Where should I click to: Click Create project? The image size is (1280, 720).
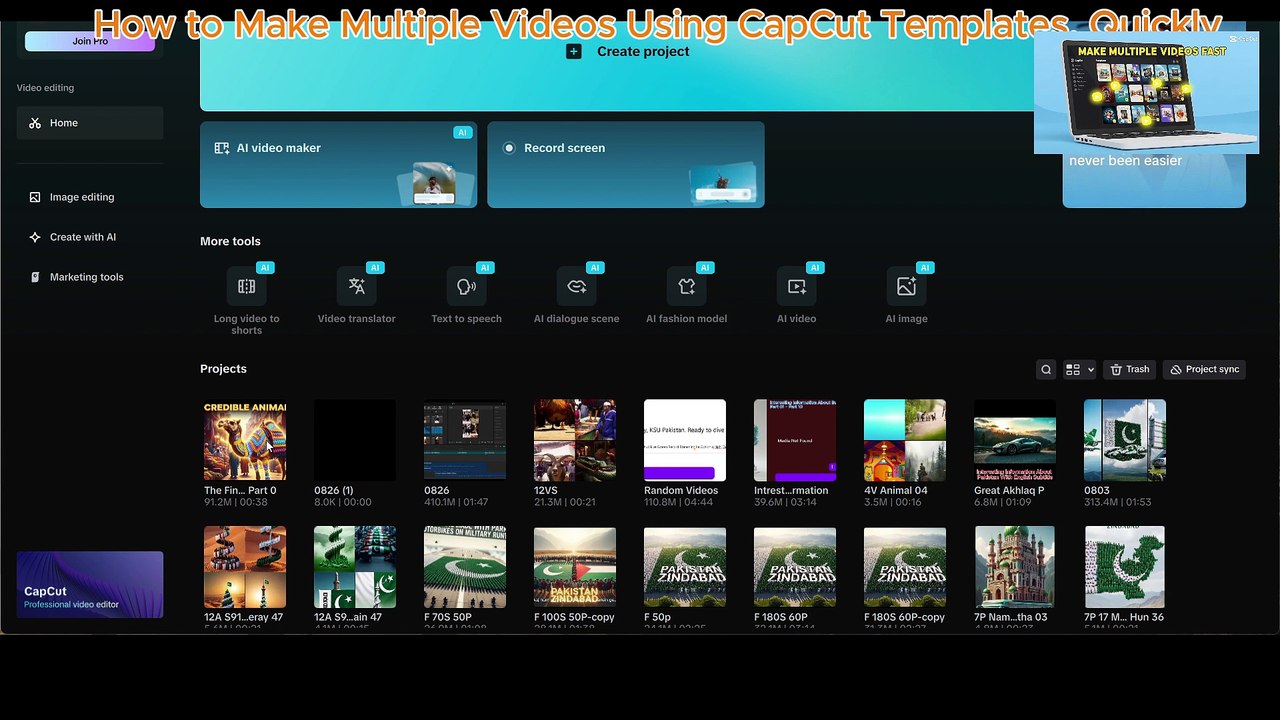point(628,51)
